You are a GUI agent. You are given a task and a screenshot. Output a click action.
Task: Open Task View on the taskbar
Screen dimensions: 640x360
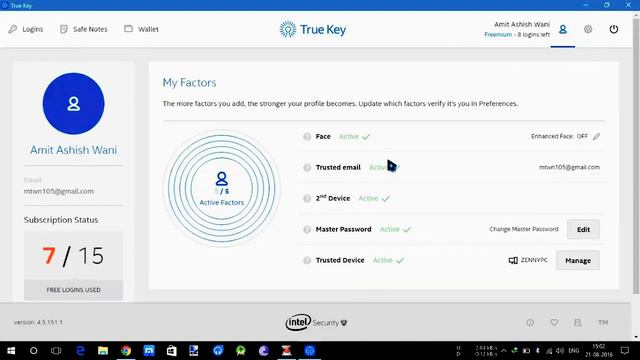point(56,351)
